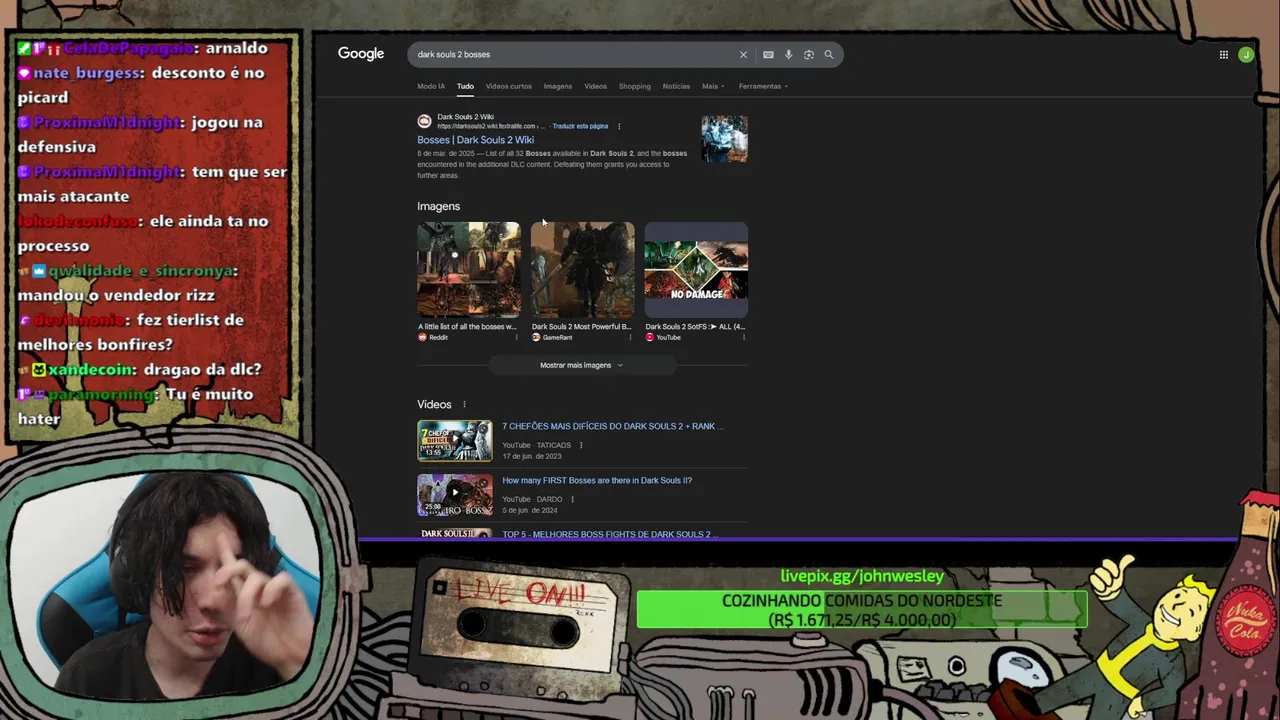
Task: Click the GameRant source icon under second image
Action: (x=536, y=337)
